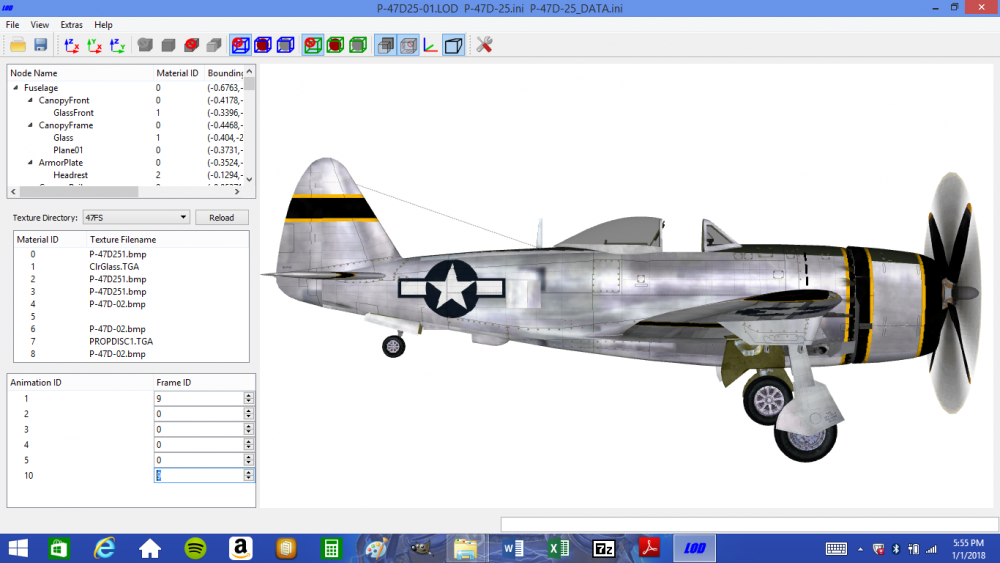This screenshot has height=563, width=1000.
Task: Click the plain dark gray cube icon
Action: coord(168,45)
